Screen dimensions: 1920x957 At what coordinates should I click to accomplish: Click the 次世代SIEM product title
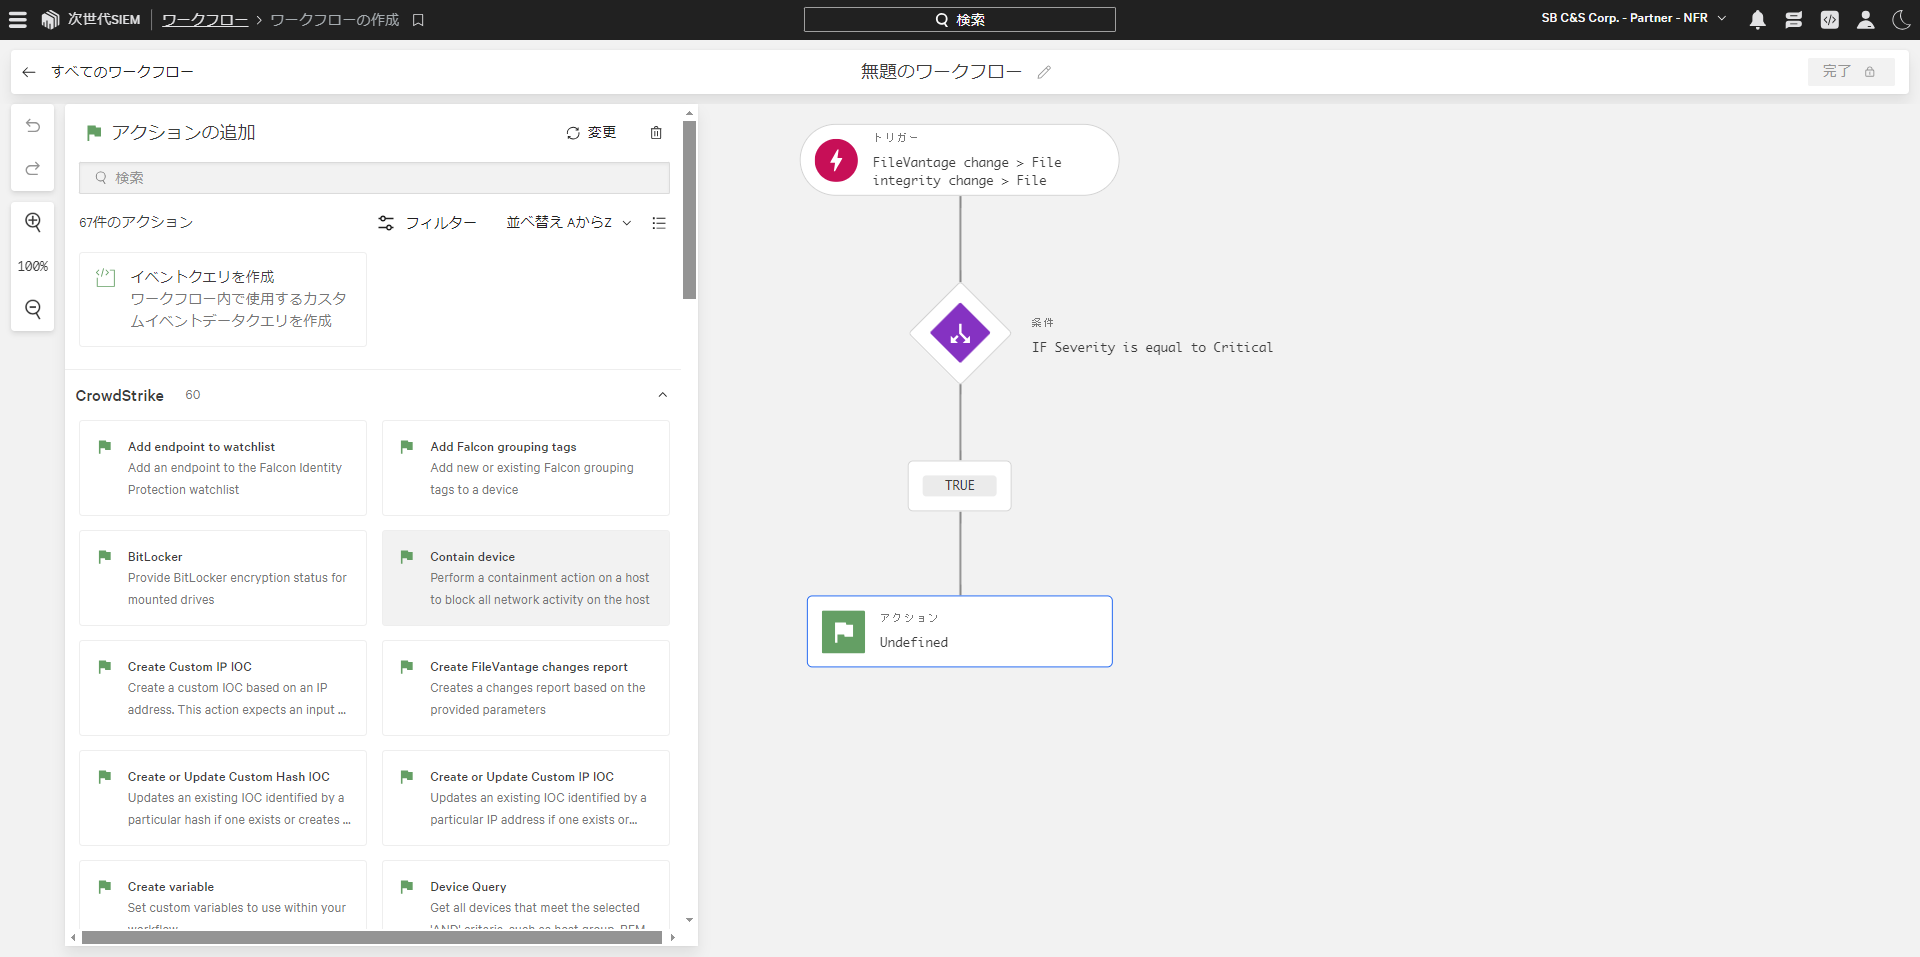coord(104,20)
